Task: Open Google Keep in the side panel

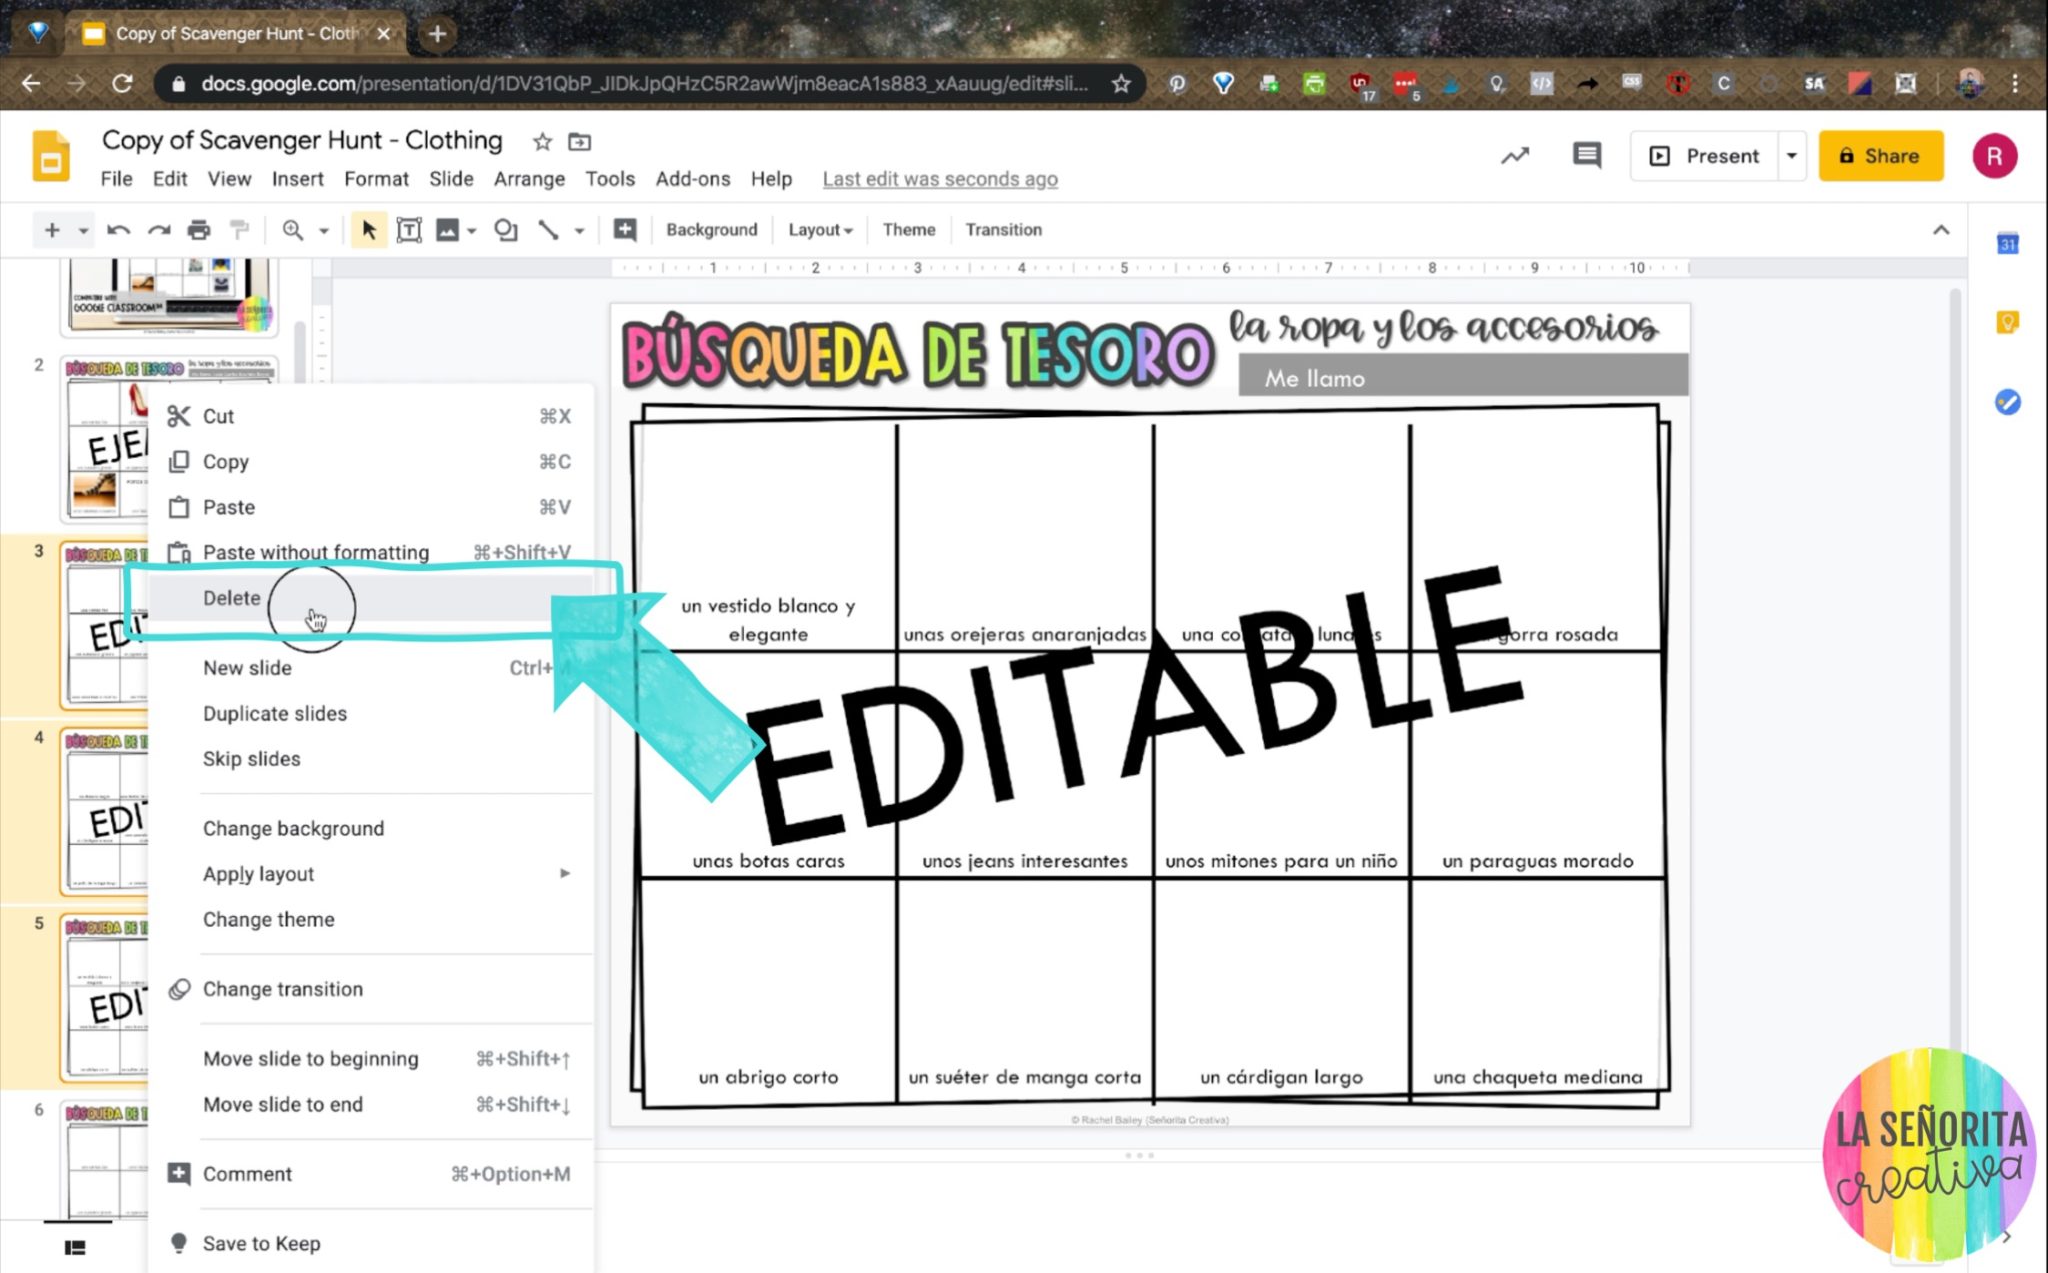Action: tap(2009, 321)
